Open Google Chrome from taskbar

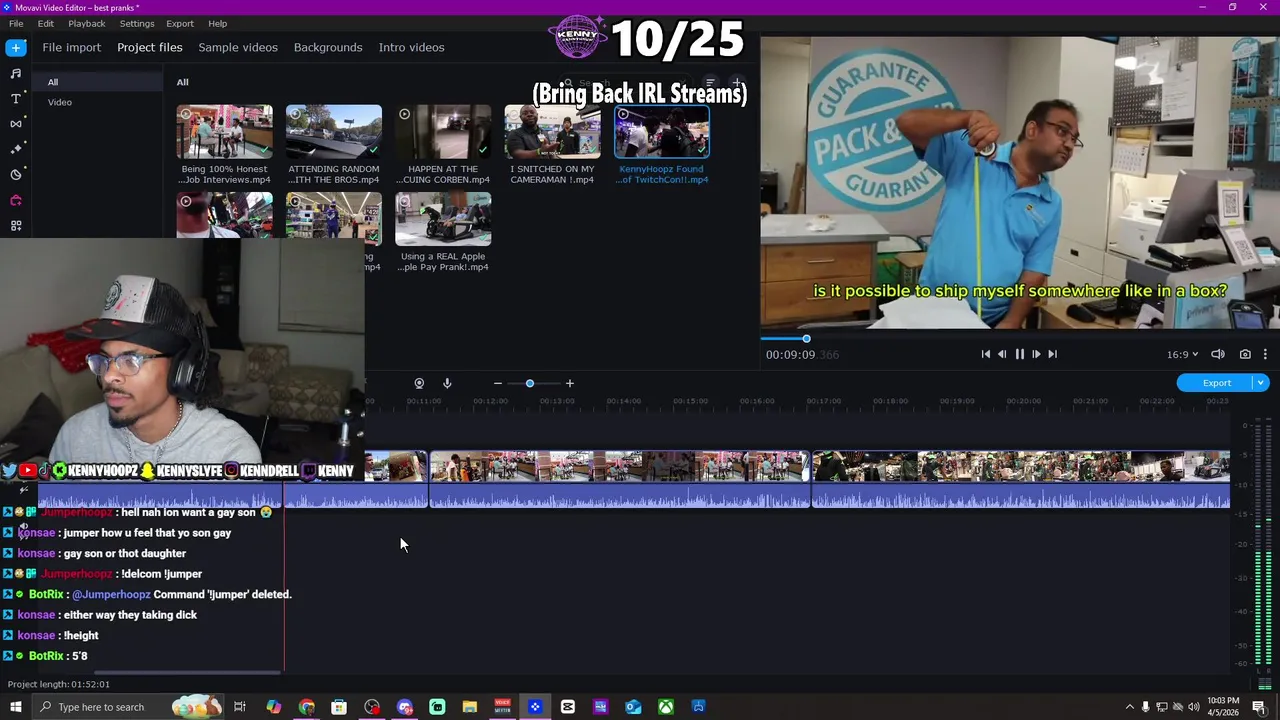(306, 707)
